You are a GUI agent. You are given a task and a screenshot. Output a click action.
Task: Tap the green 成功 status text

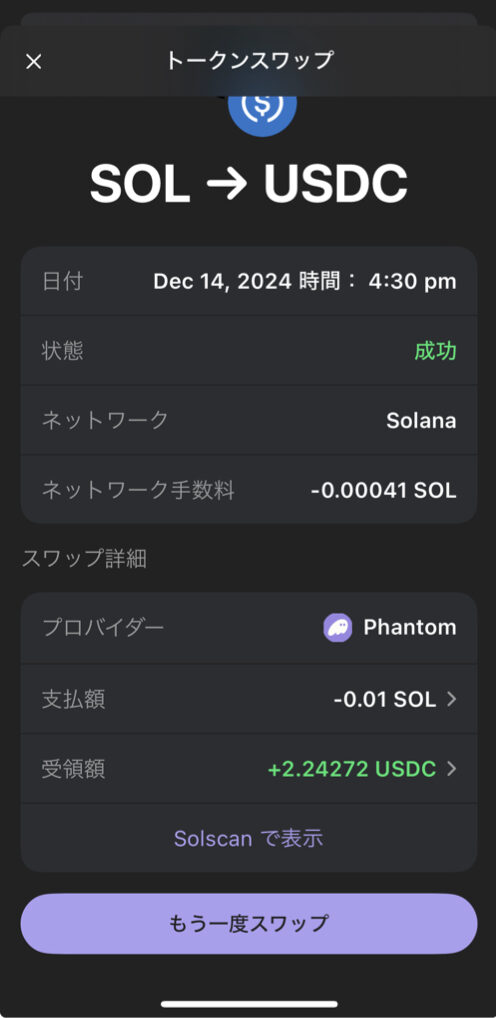(x=436, y=351)
